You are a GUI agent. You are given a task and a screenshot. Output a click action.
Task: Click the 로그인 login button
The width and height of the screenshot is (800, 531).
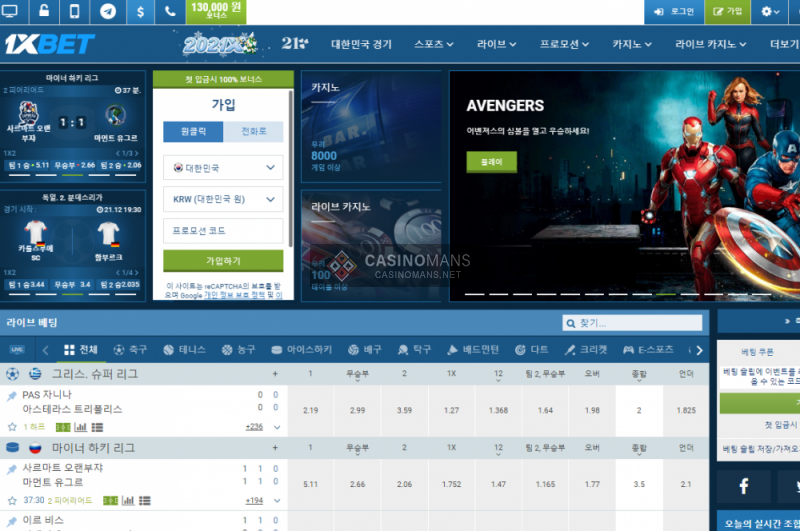[x=674, y=11]
